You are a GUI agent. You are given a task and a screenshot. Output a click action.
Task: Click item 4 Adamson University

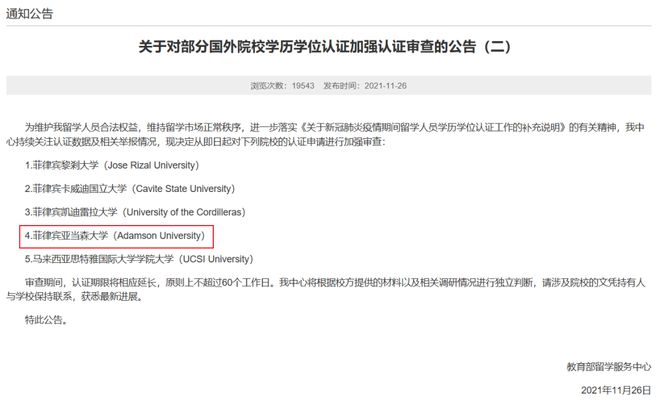pyautogui.click(x=115, y=236)
